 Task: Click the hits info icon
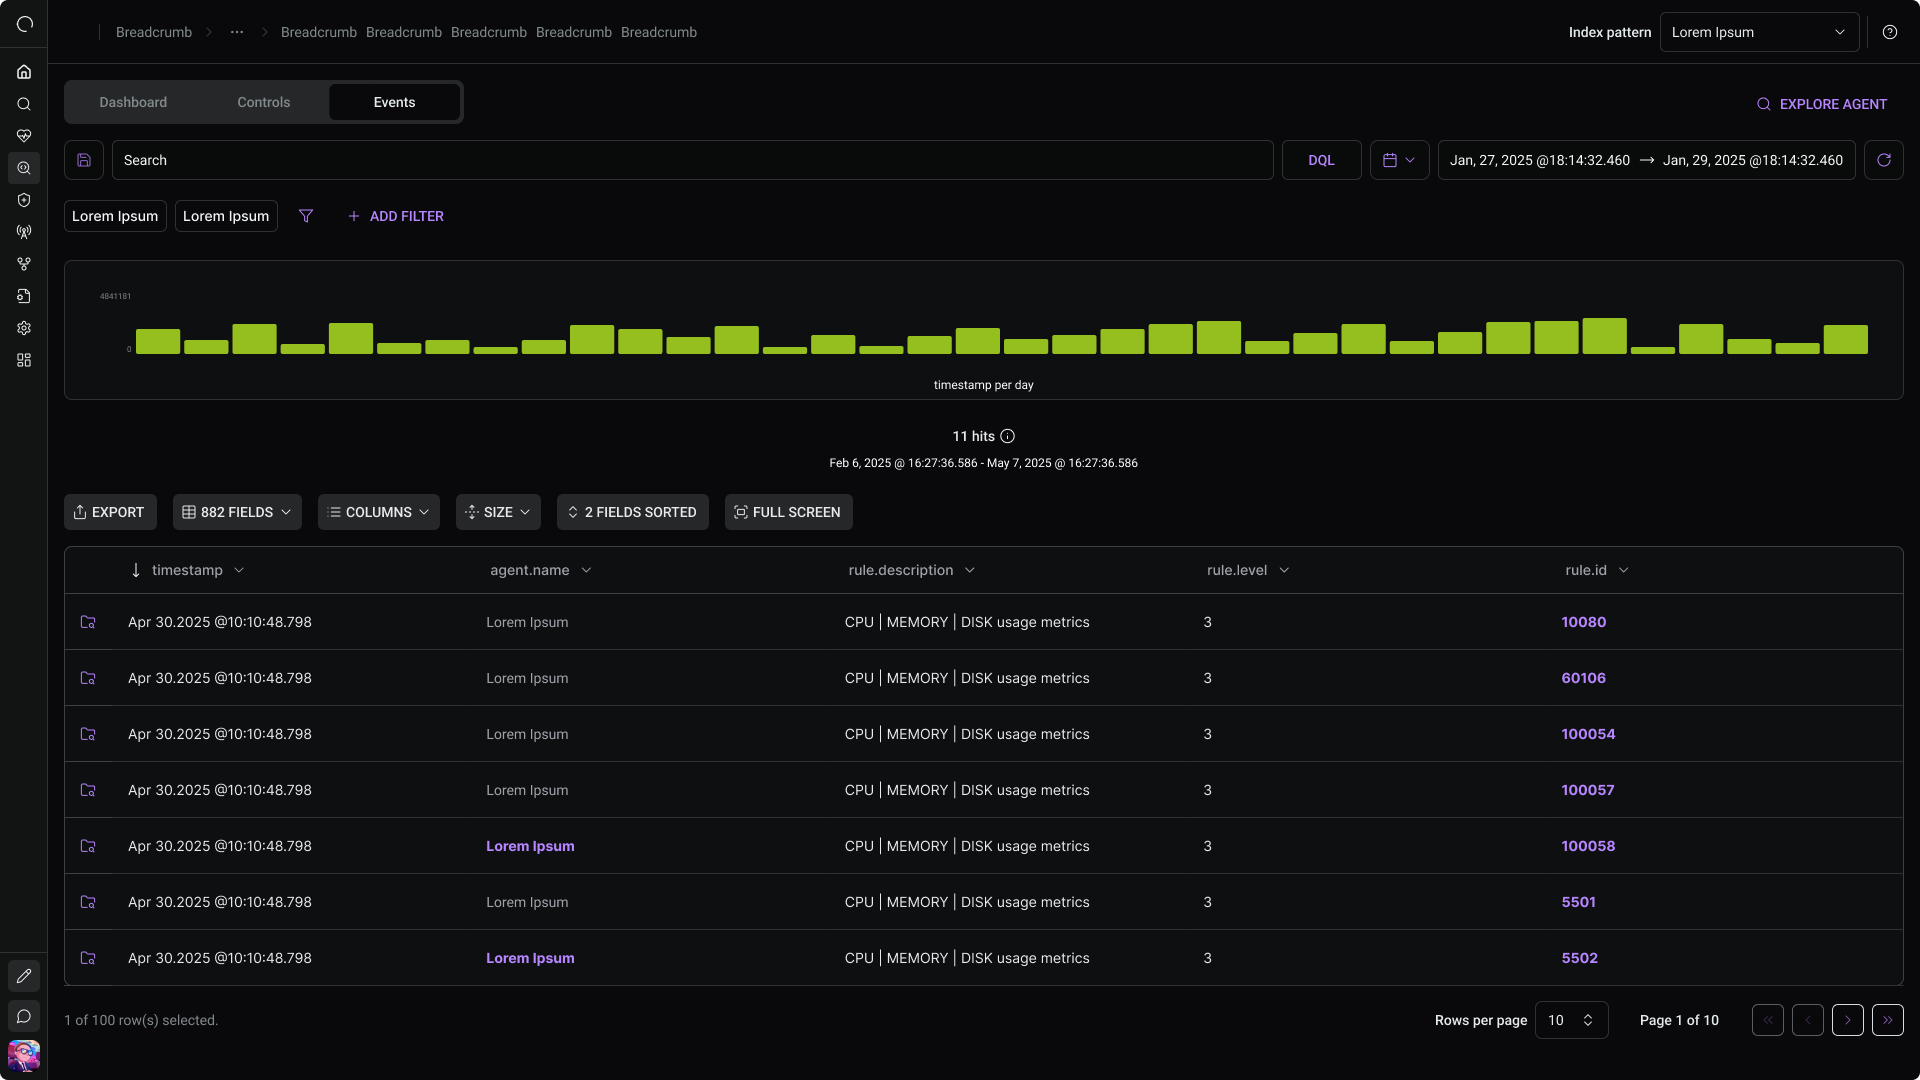click(1008, 436)
